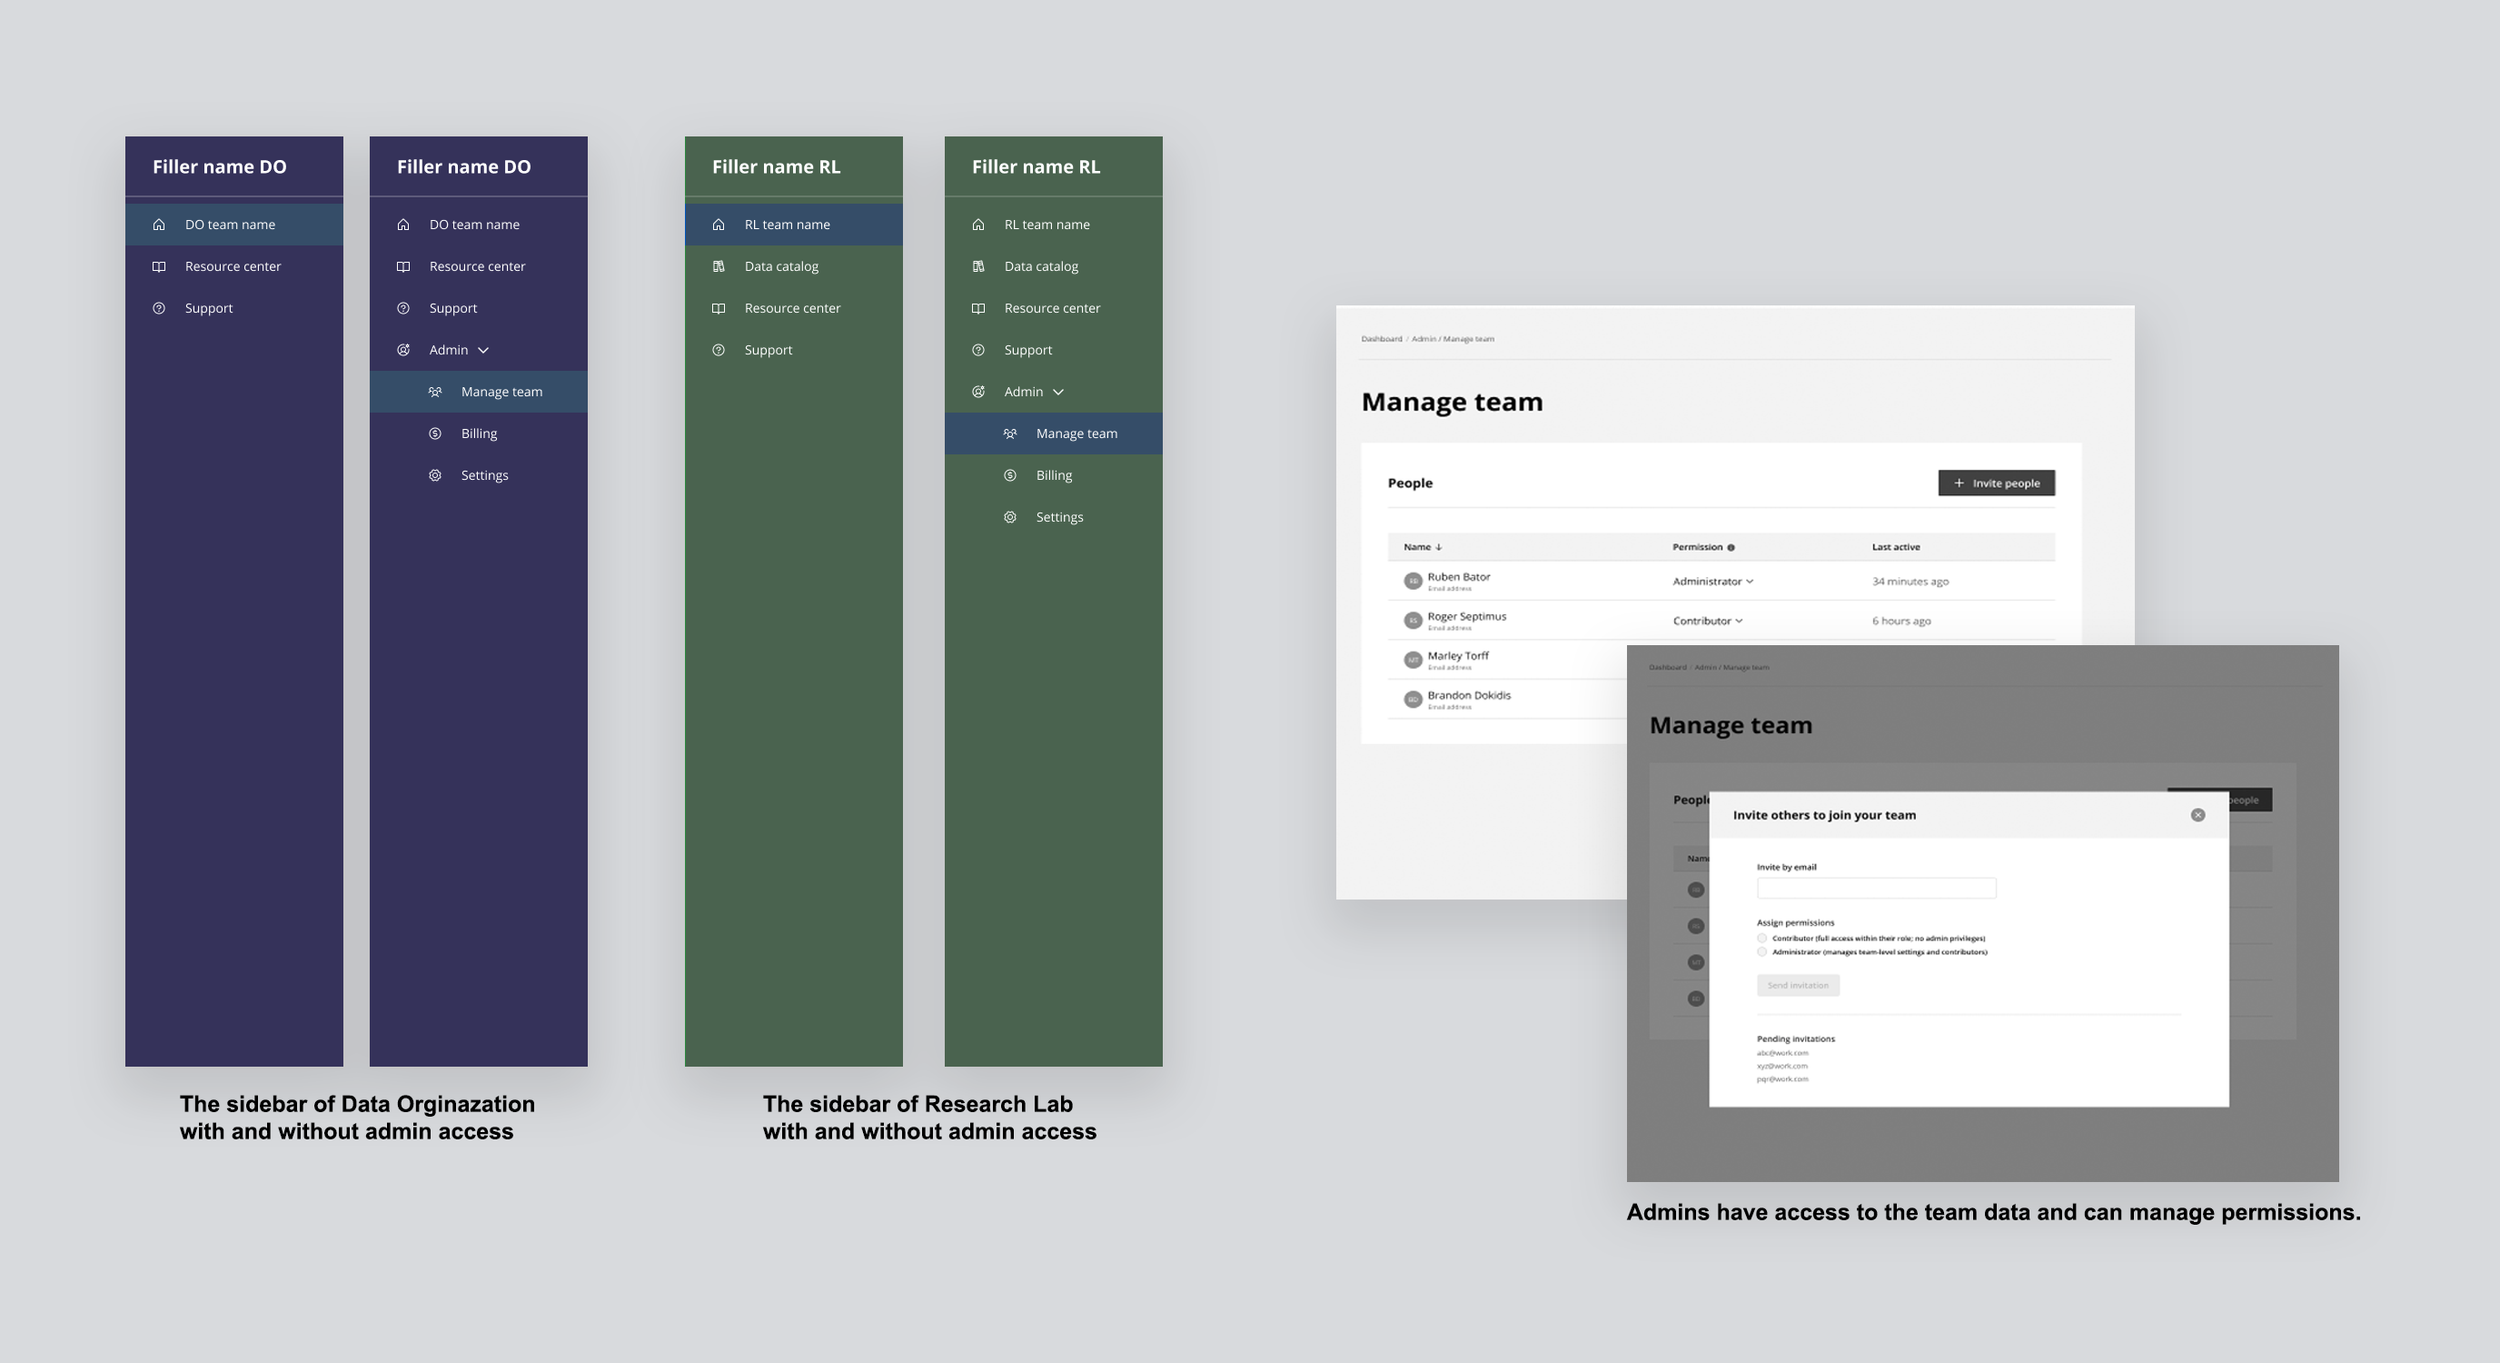Click the Send invitation button
2500x1363 pixels.
1798,986
